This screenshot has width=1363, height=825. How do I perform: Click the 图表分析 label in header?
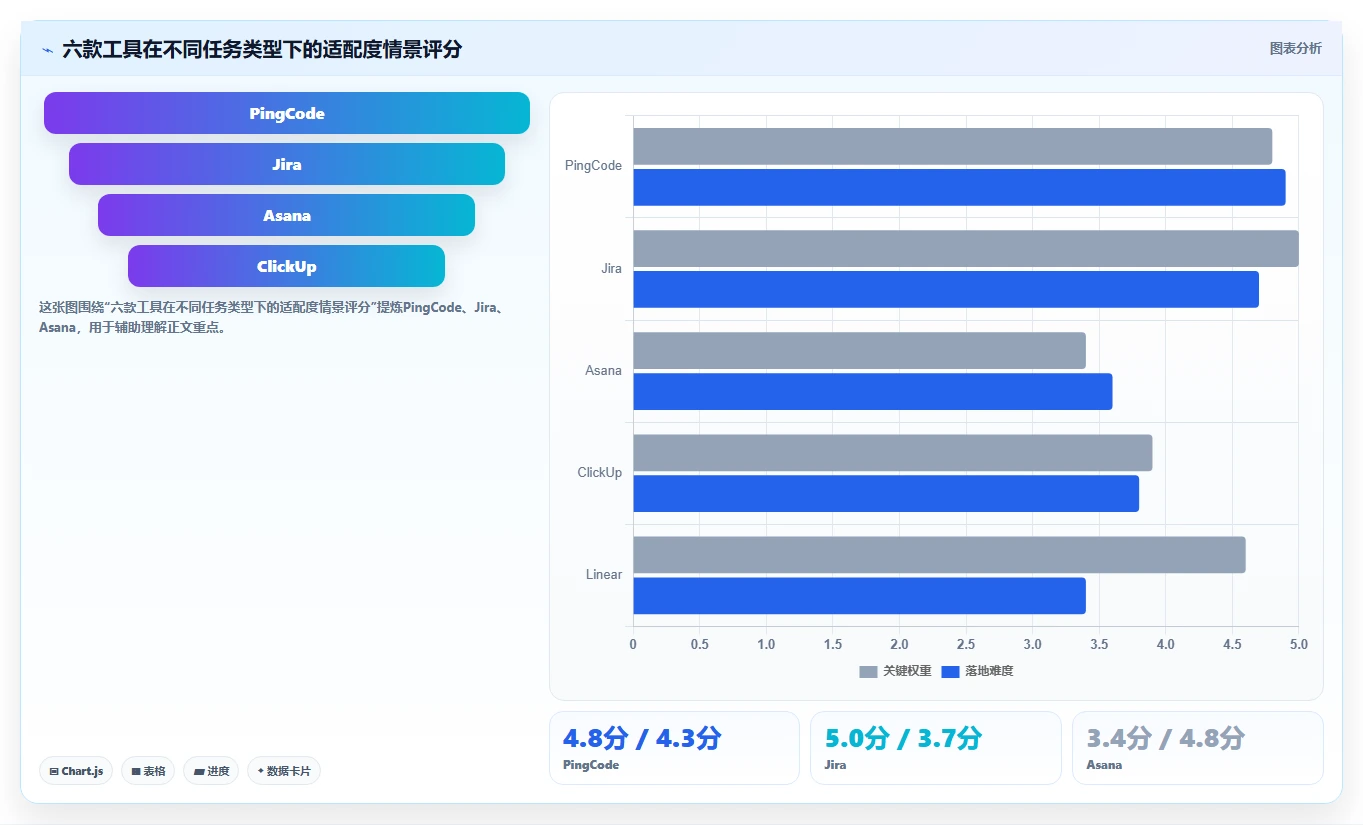[x=1295, y=48]
